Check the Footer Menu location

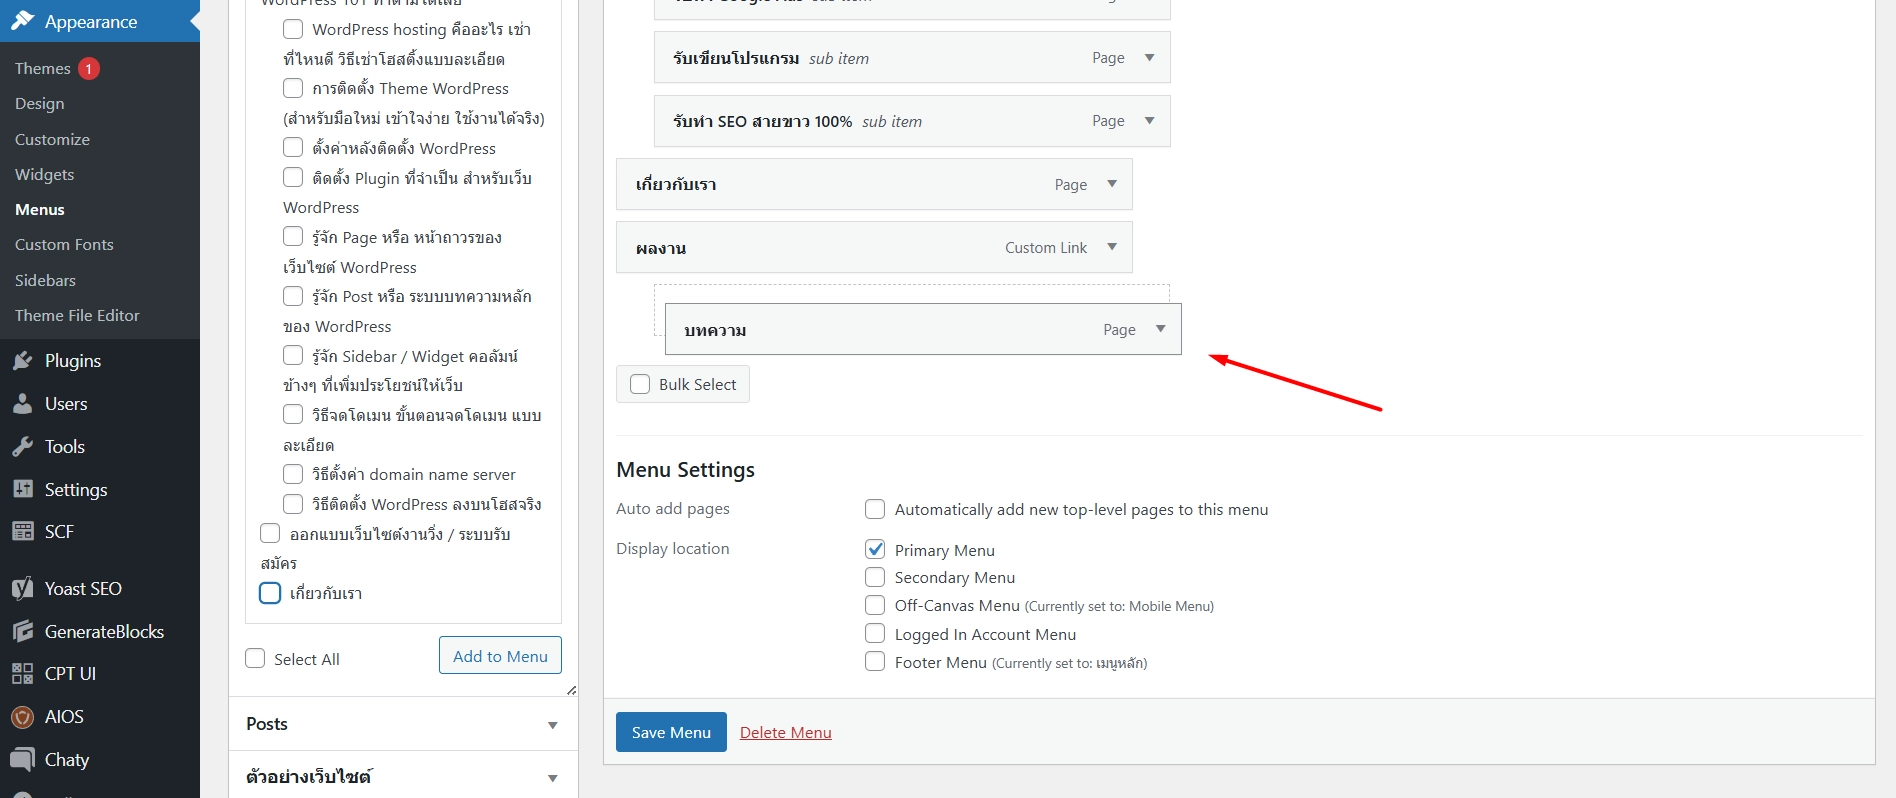coord(875,661)
